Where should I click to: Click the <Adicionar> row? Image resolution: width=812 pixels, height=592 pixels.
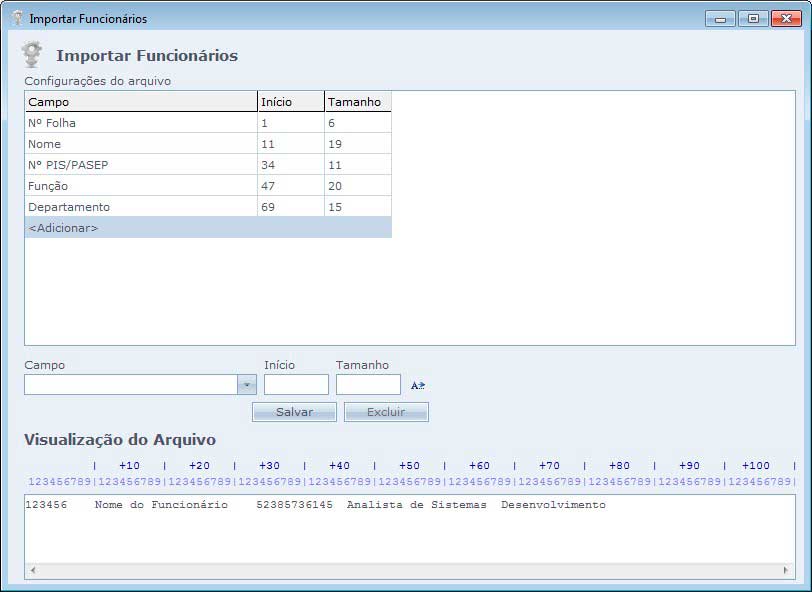coord(140,228)
